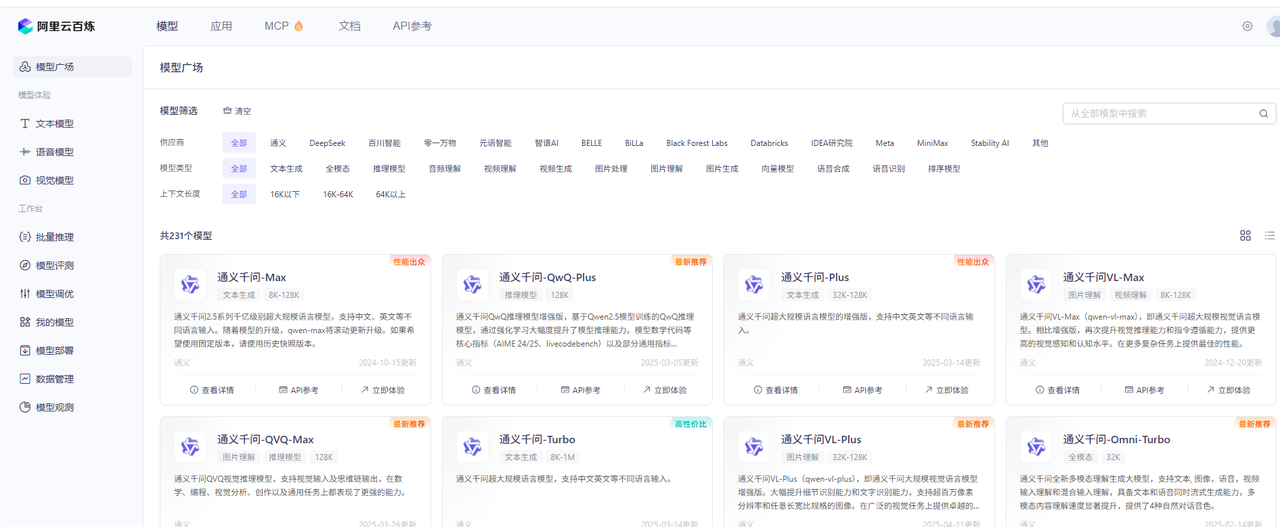The image size is (1280, 527).
Task: Click the 通义千问-Max model logo
Action: click(x=190, y=284)
